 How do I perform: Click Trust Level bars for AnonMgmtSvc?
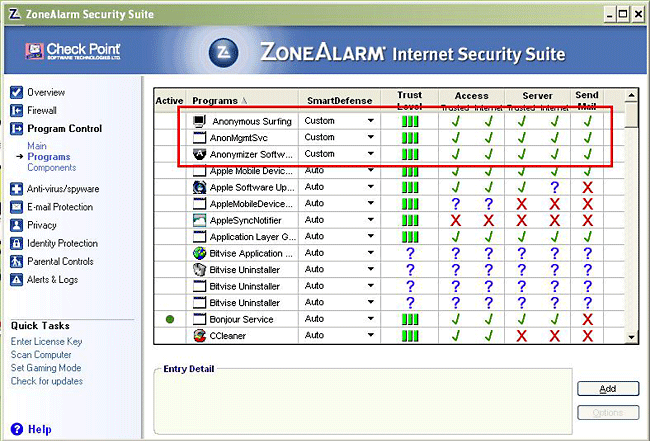[409, 138]
